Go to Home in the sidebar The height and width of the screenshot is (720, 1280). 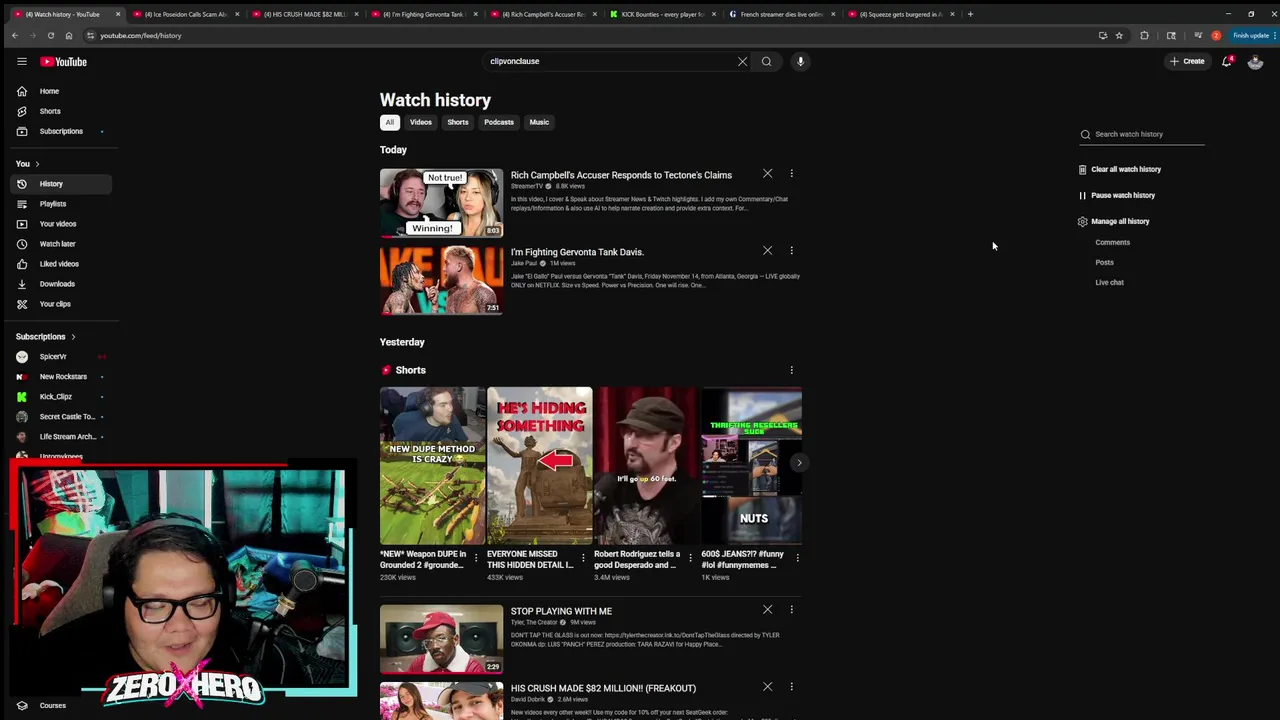(x=59, y=91)
